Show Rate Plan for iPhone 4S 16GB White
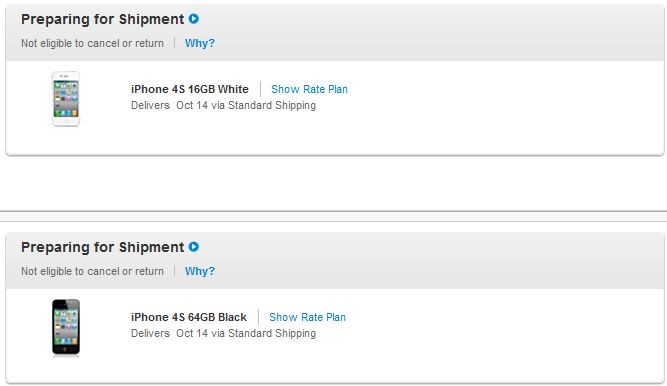The height and width of the screenshot is (386, 667). coord(309,89)
